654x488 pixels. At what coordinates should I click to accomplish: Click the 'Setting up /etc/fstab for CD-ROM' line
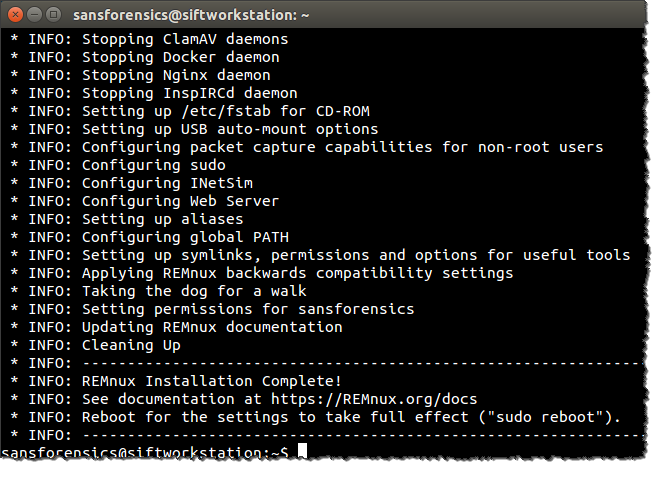pyautogui.click(x=190, y=111)
